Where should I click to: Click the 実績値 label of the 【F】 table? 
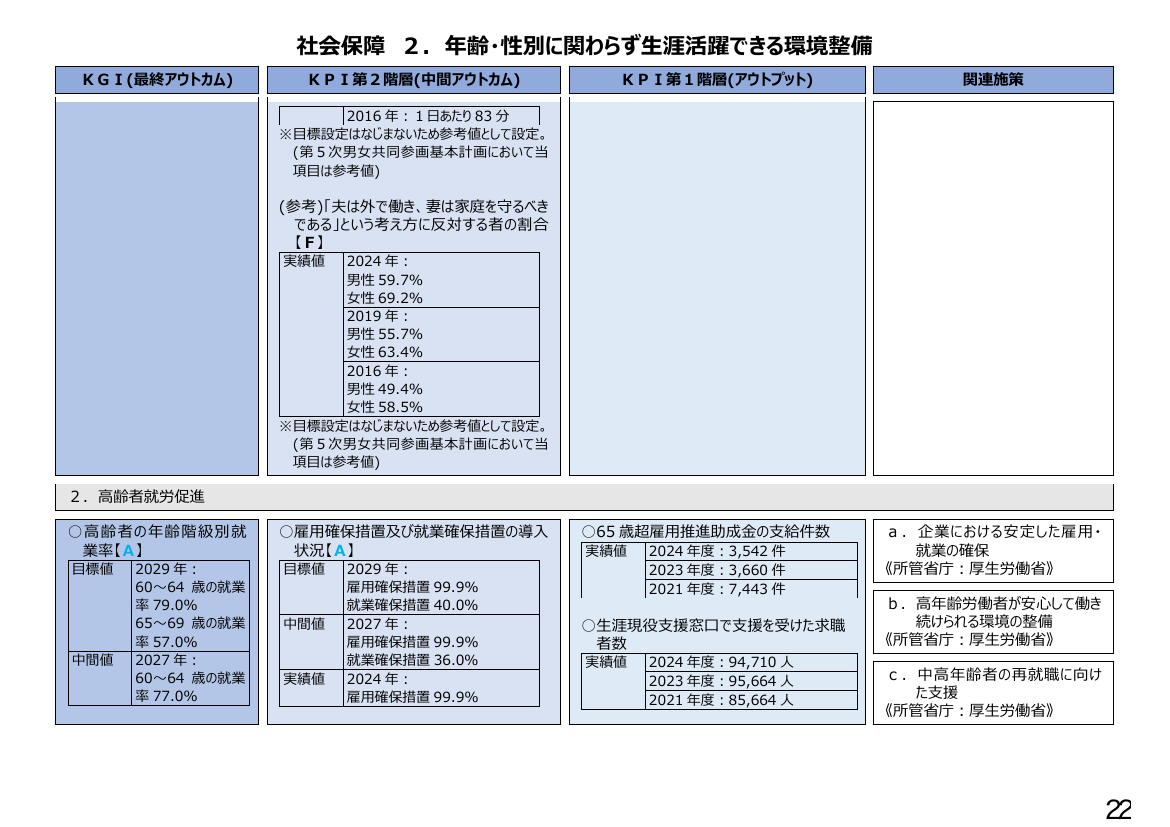pos(304,261)
